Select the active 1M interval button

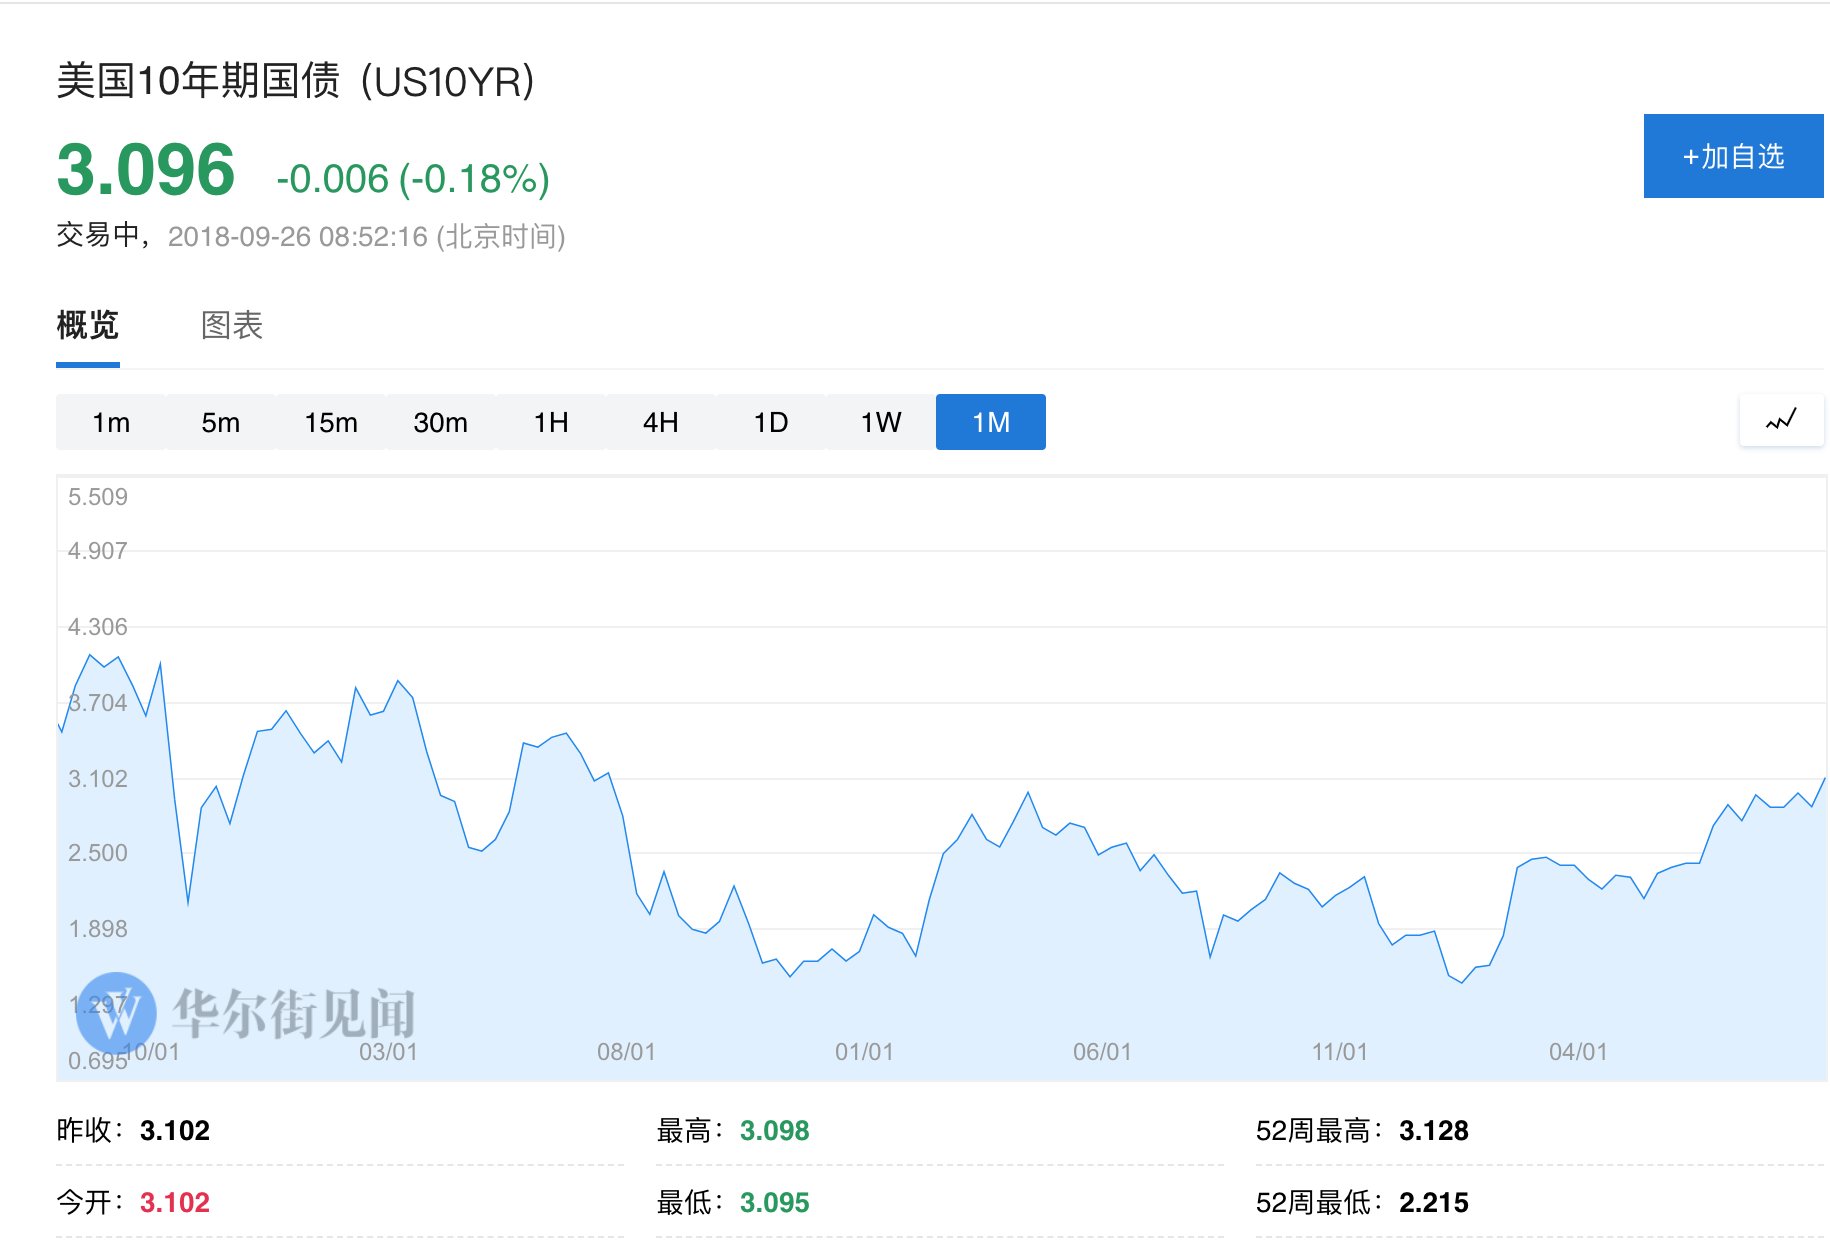point(991,422)
